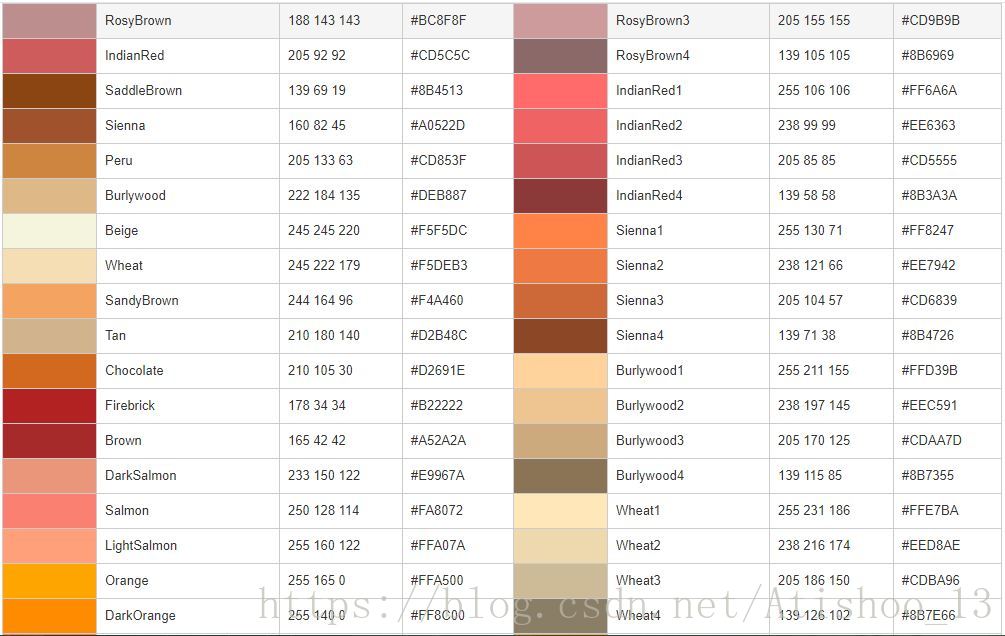
Task: Click hex code #D2691E
Action: click(438, 371)
